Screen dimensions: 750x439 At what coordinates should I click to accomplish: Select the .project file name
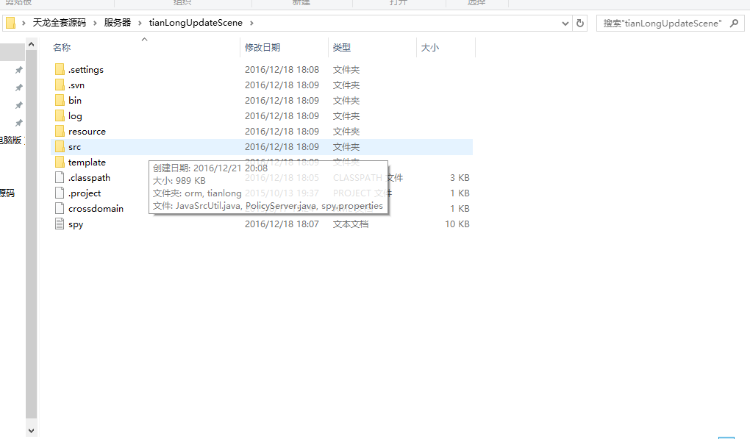tap(85, 193)
